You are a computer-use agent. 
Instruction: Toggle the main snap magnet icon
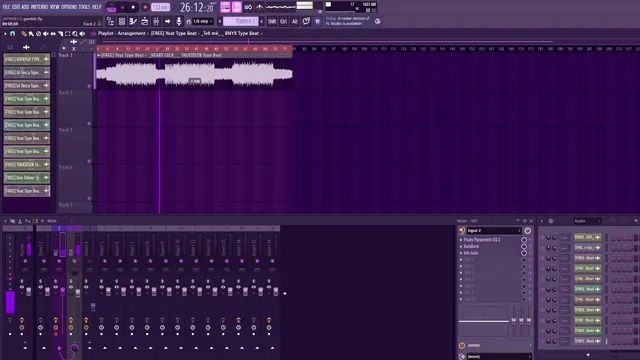tap(188, 22)
